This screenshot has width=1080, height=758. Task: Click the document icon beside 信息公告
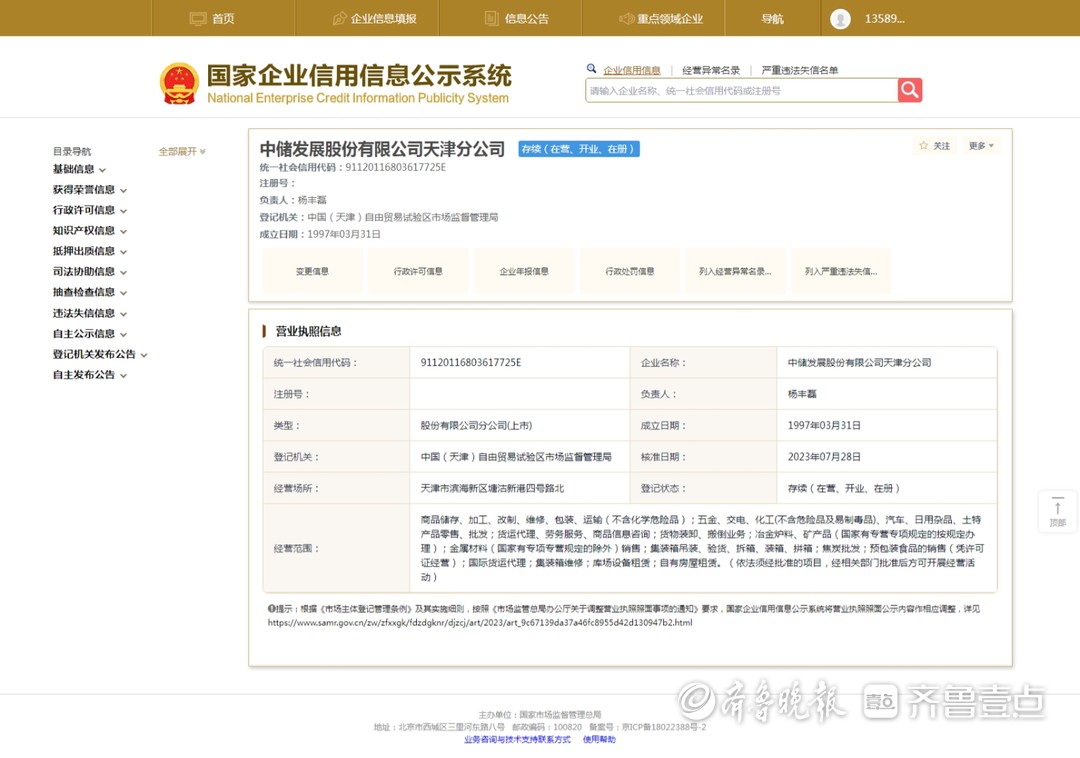click(492, 19)
